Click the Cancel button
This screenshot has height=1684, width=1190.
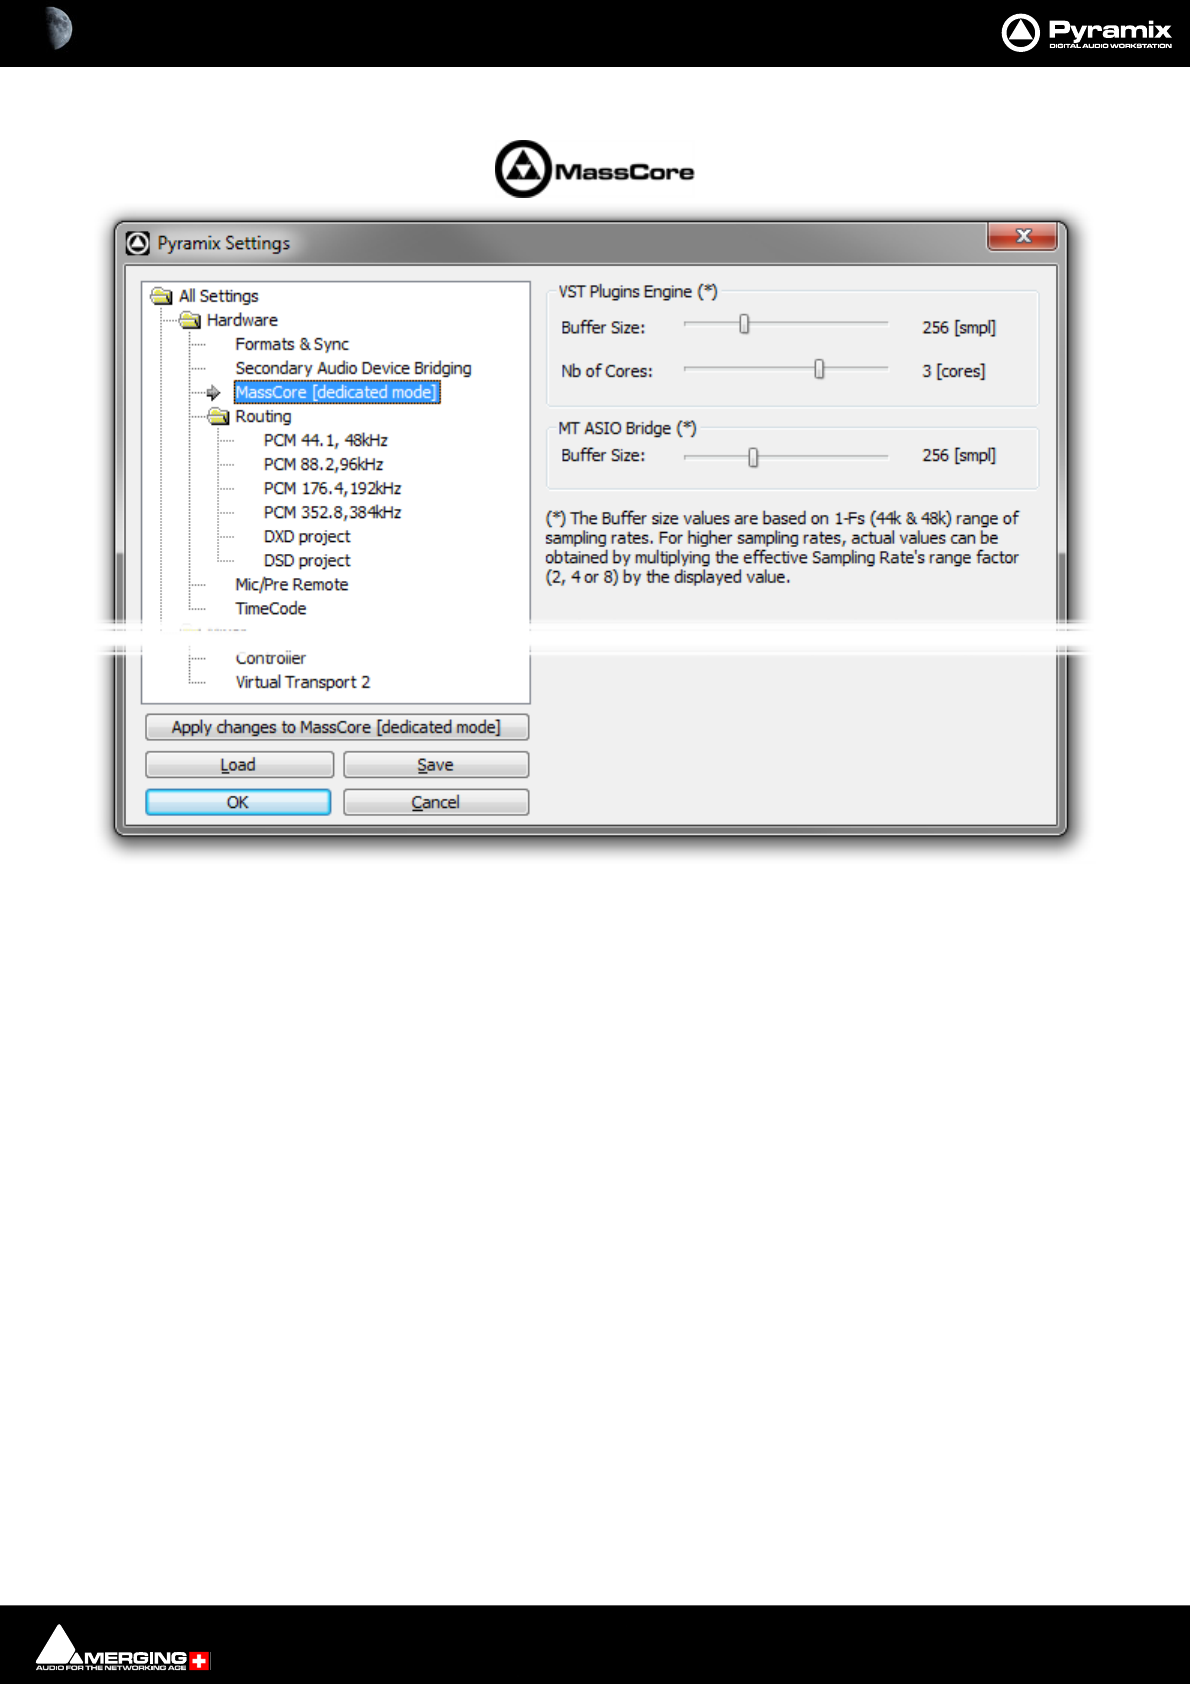pyautogui.click(x=436, y=802)
